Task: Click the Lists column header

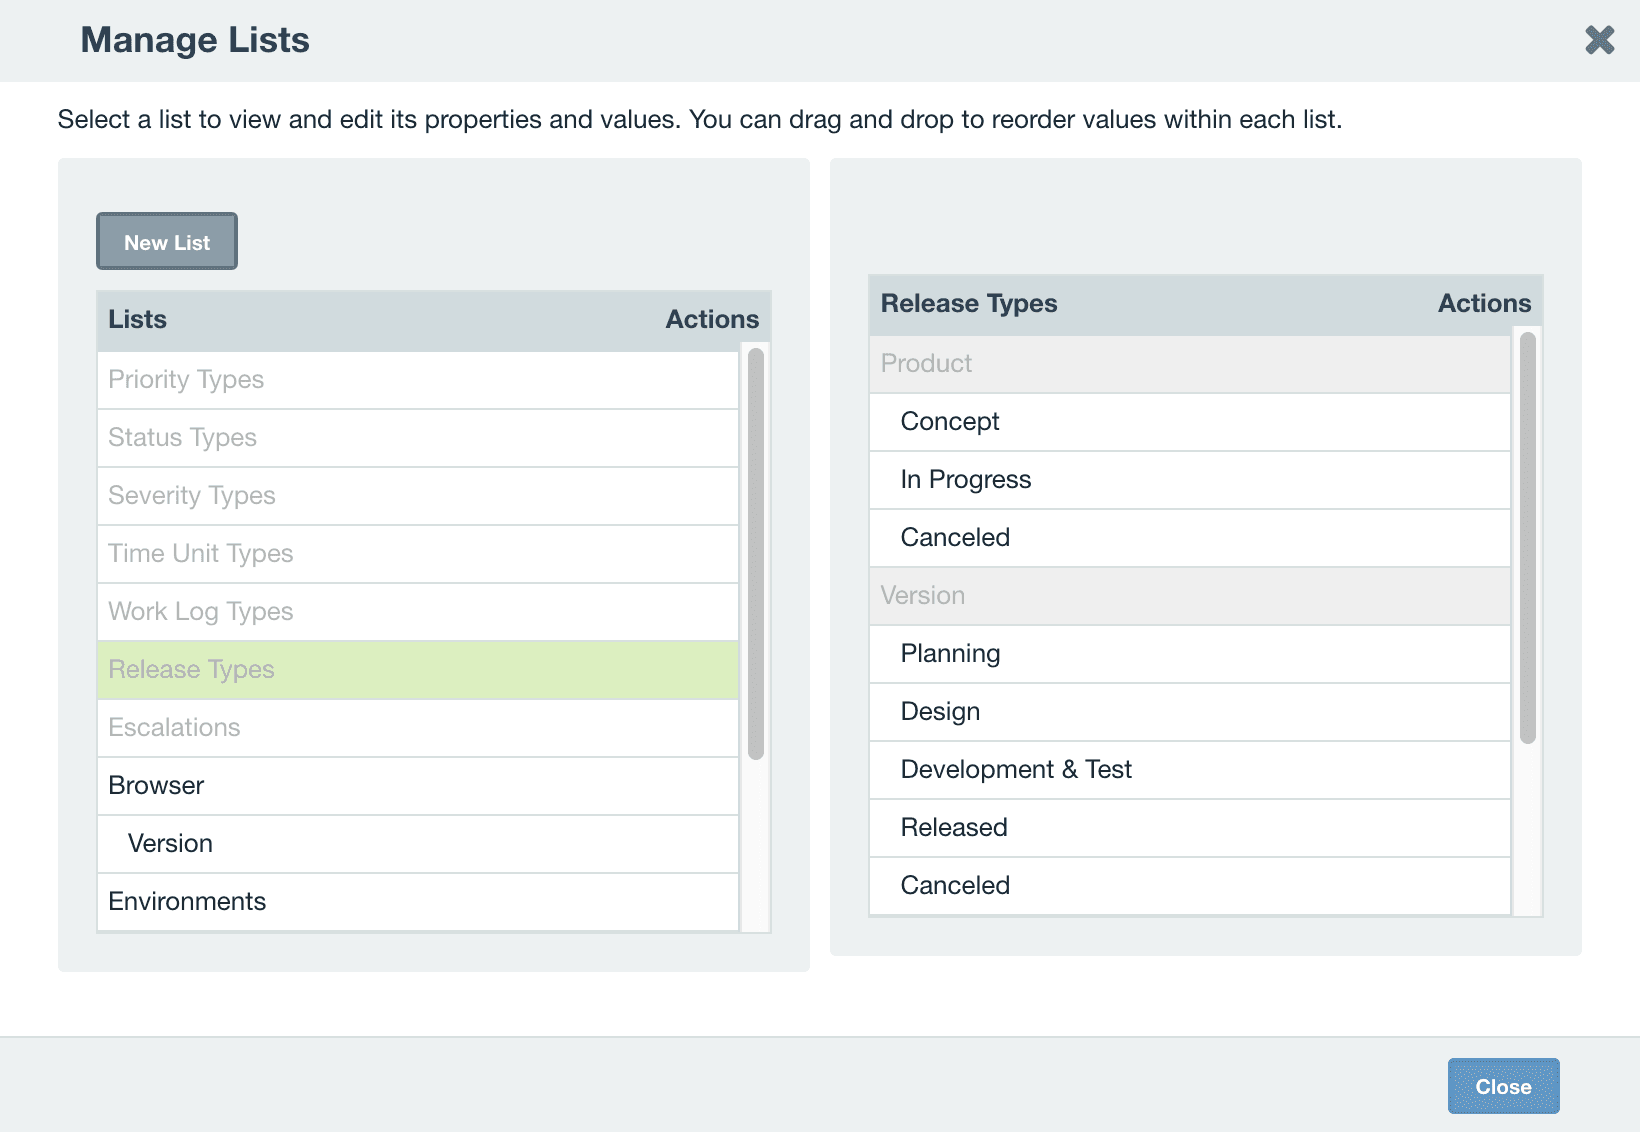Action: tap(138, 320)
